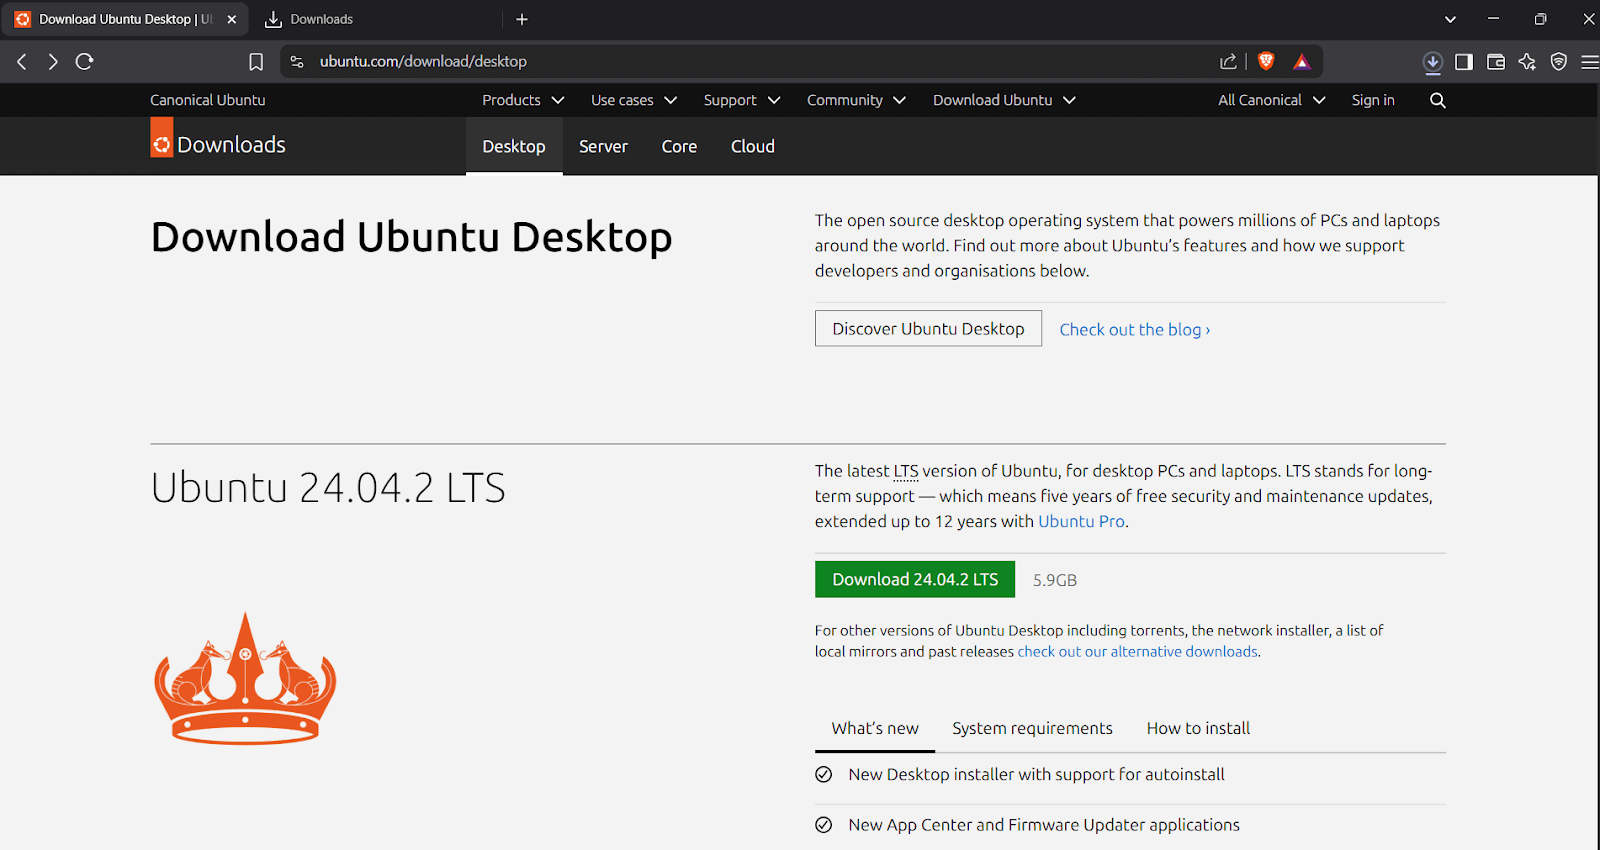Open Brave Rewards triangle icon
This screenshot has height=850, width=1600.
tap(1302, 62)
